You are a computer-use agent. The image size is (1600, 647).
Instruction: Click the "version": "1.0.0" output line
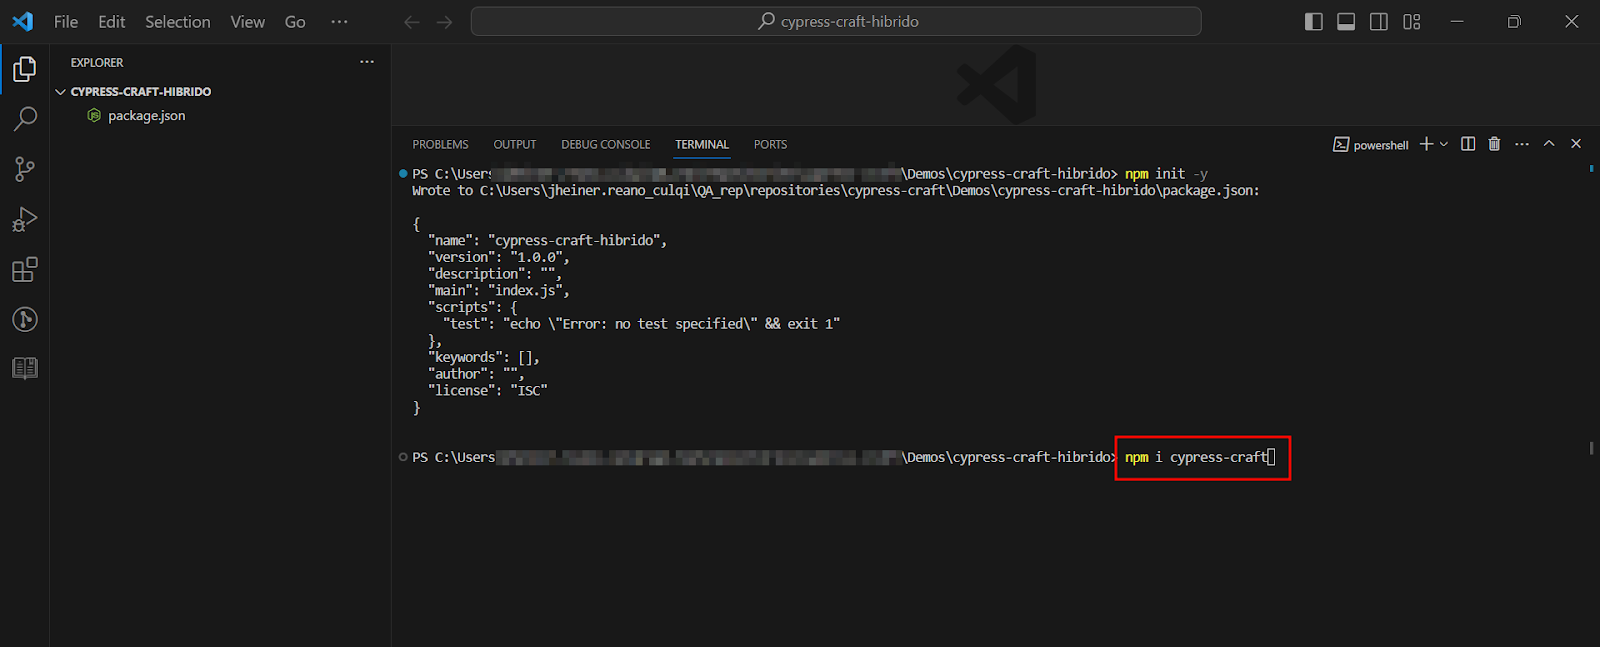coord(498,257)
